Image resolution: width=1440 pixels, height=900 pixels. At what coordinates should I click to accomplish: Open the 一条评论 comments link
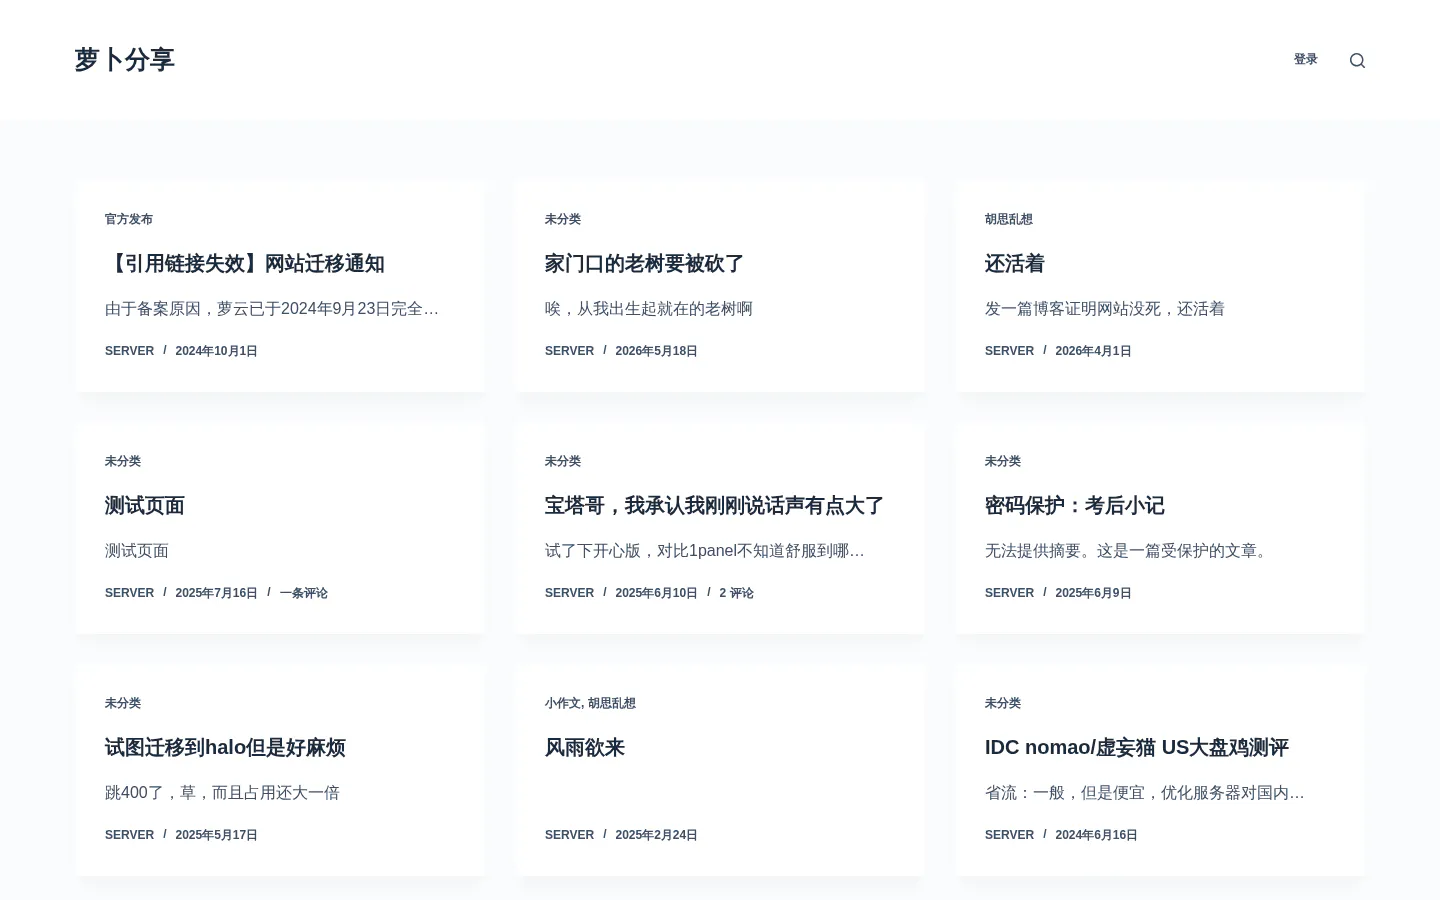(304, 593)
